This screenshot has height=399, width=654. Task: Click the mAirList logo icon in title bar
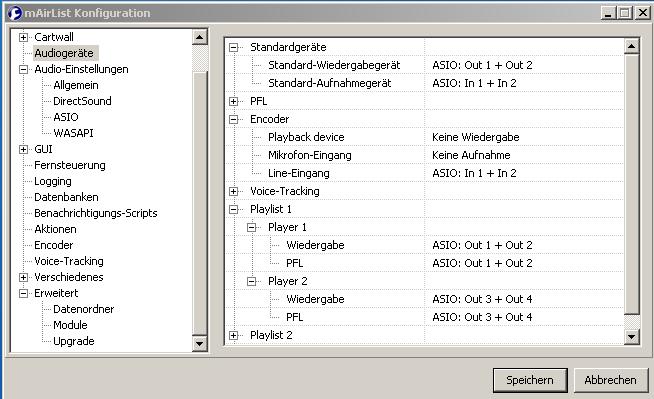pos(14,13)
